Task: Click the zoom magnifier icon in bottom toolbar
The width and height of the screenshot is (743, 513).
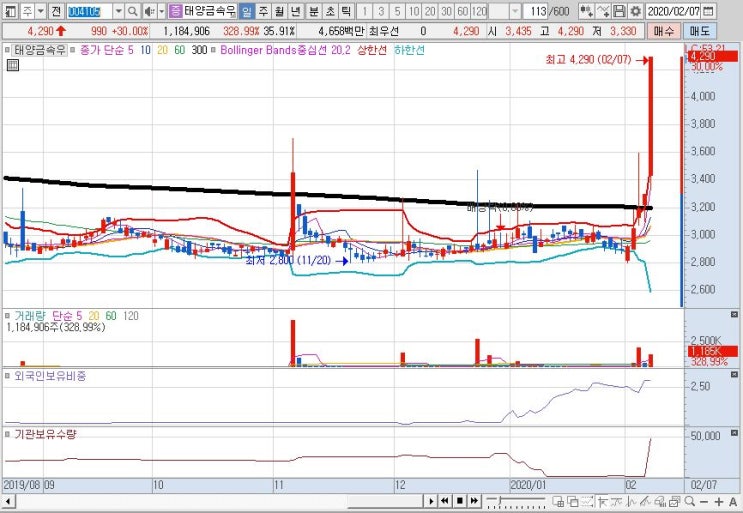Action: (690, 501)
